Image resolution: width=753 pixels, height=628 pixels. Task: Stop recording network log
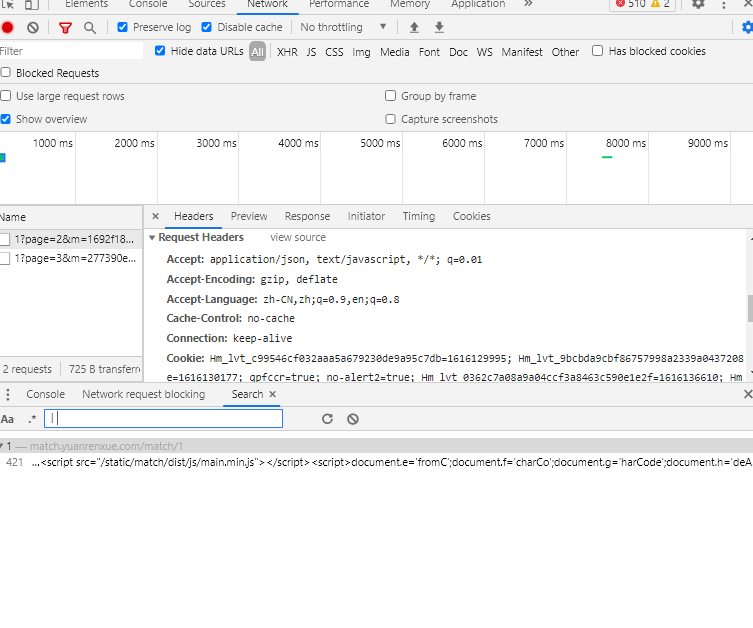click(7, 27)
